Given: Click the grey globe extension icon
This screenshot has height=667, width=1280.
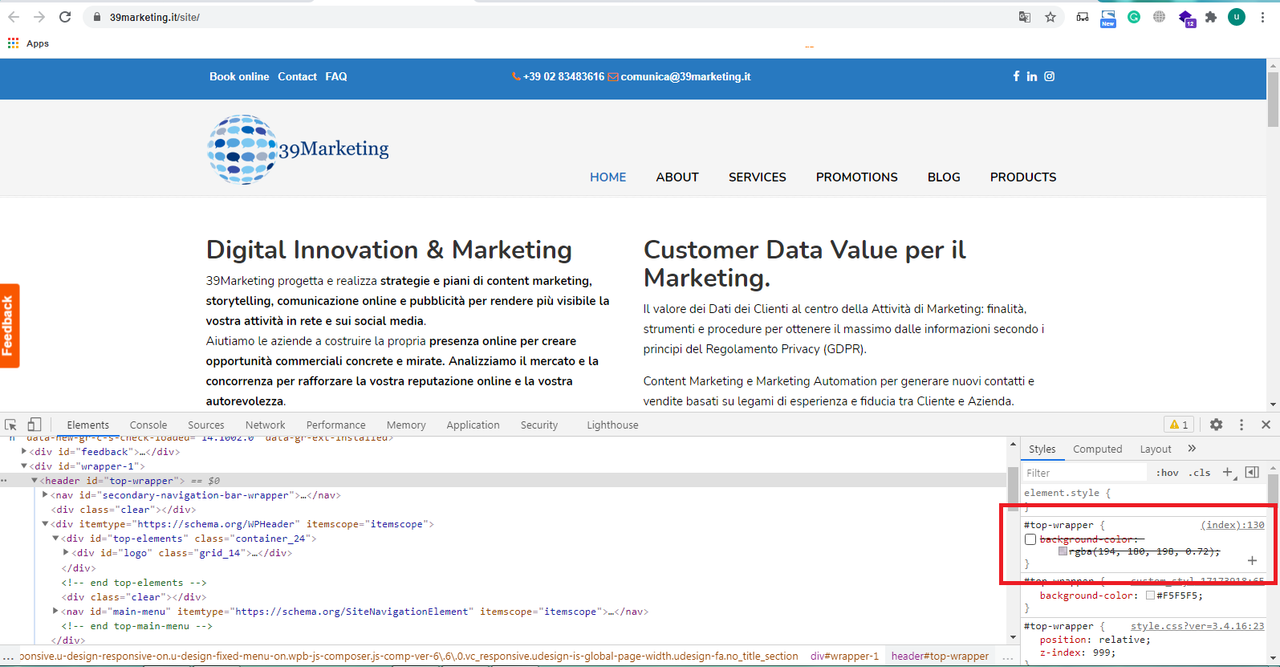Looking at the screenshot, I should (x=1159, y=17).
